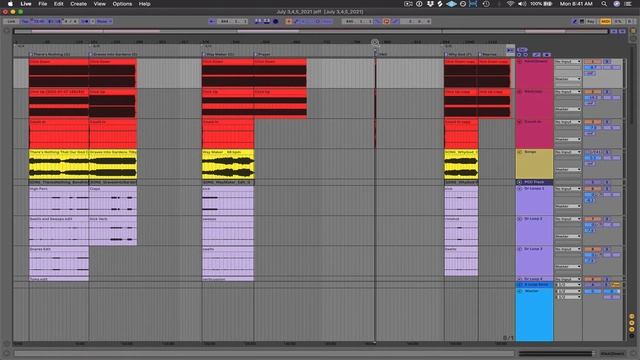This screenshot has width=640, height=360.
Task: Select the High Perc MIDI clip
Action: click(x=59, y=200)
